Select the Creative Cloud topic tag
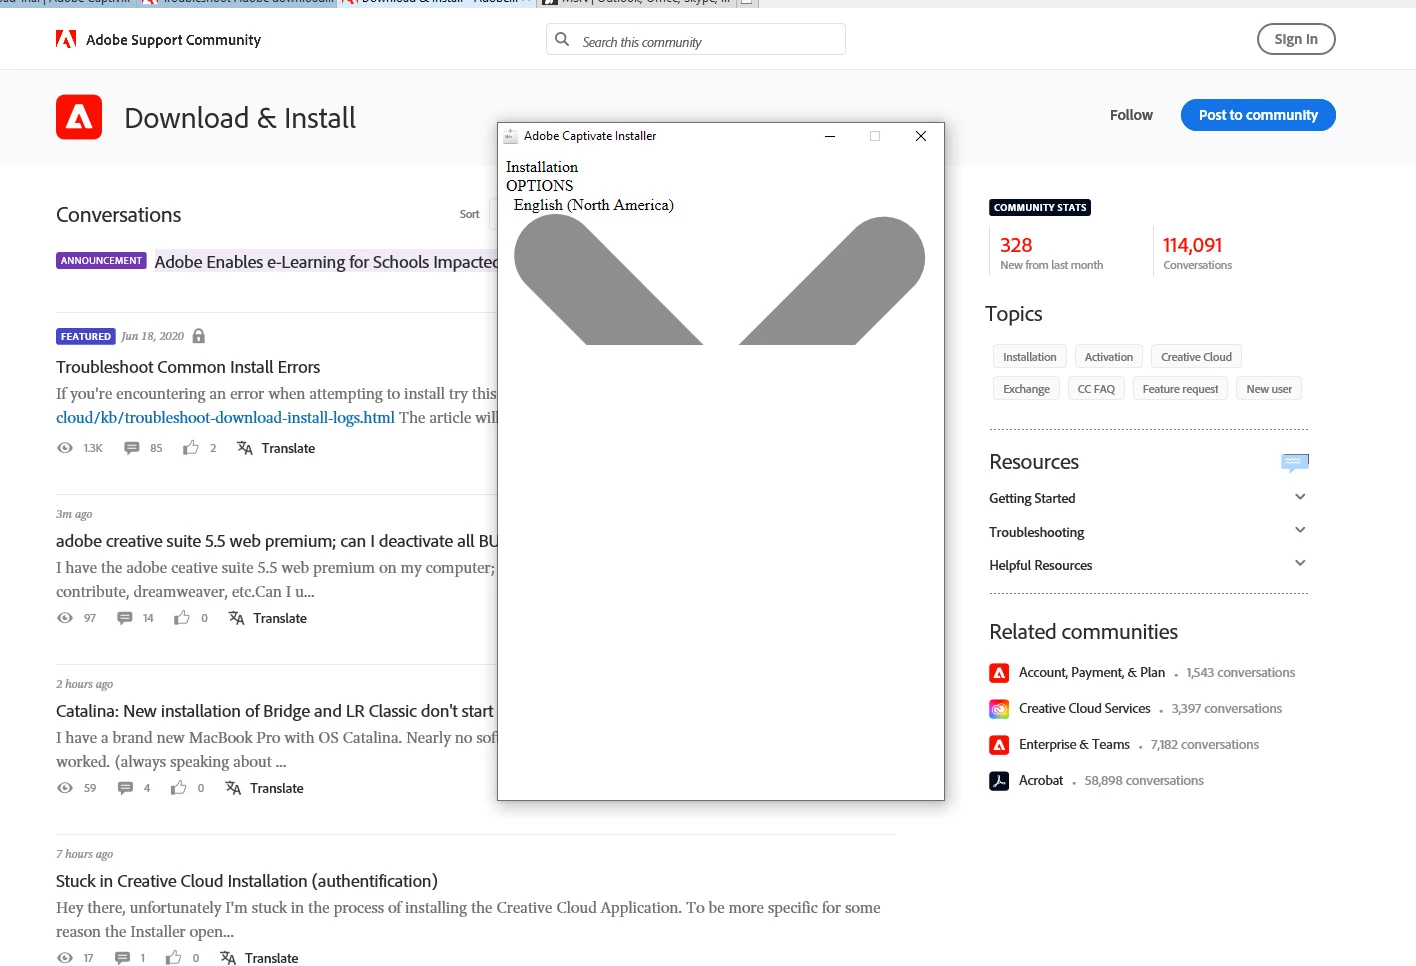Screen dimensions: 1416x966 click(x=1196, y=357)
